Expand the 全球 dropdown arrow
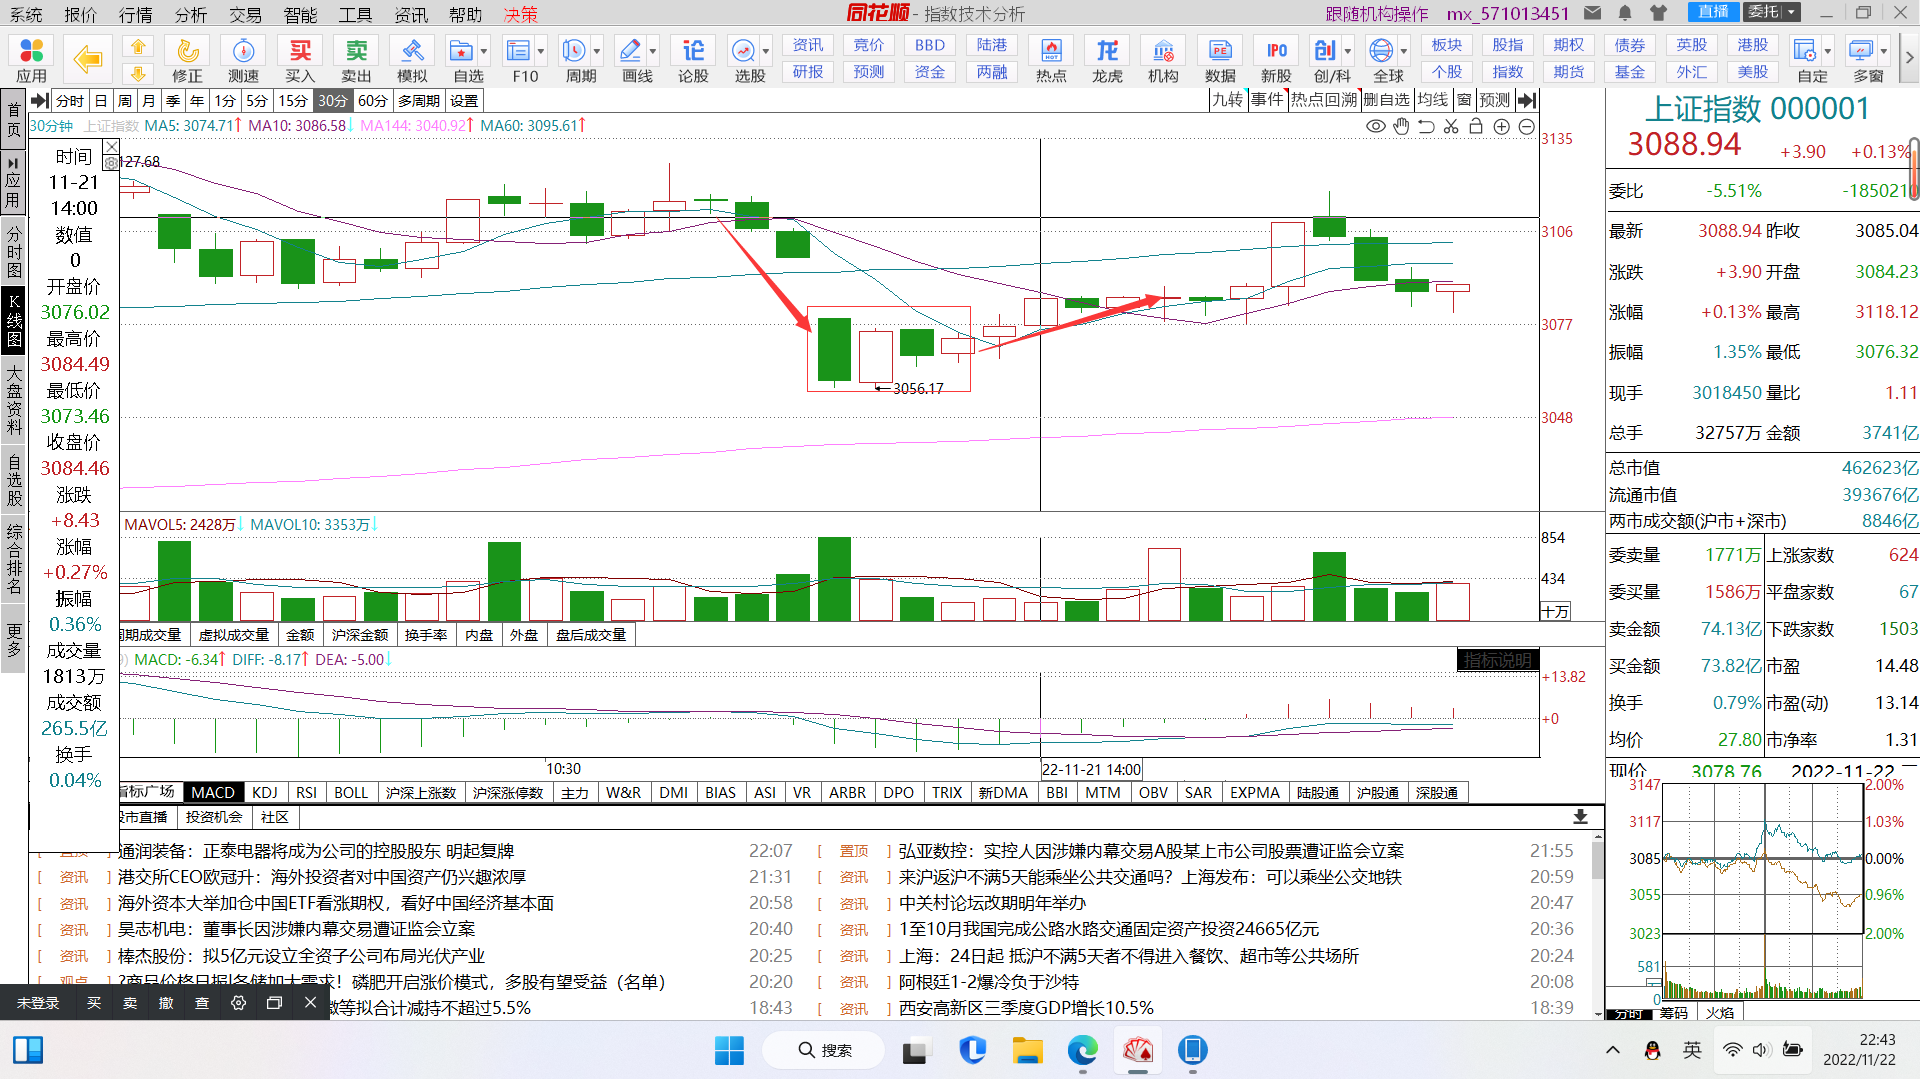 click(1404, 51)
